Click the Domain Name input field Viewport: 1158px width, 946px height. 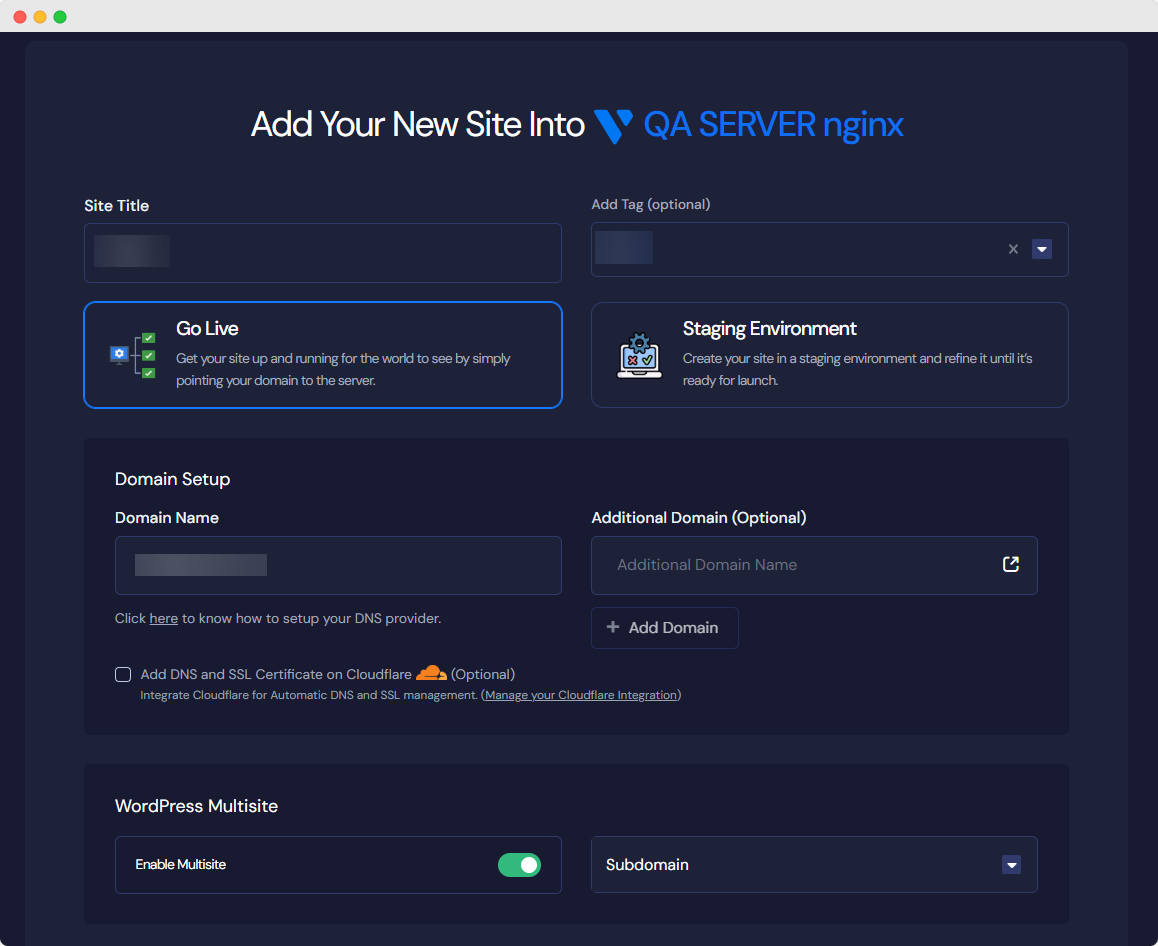(338, 565)
